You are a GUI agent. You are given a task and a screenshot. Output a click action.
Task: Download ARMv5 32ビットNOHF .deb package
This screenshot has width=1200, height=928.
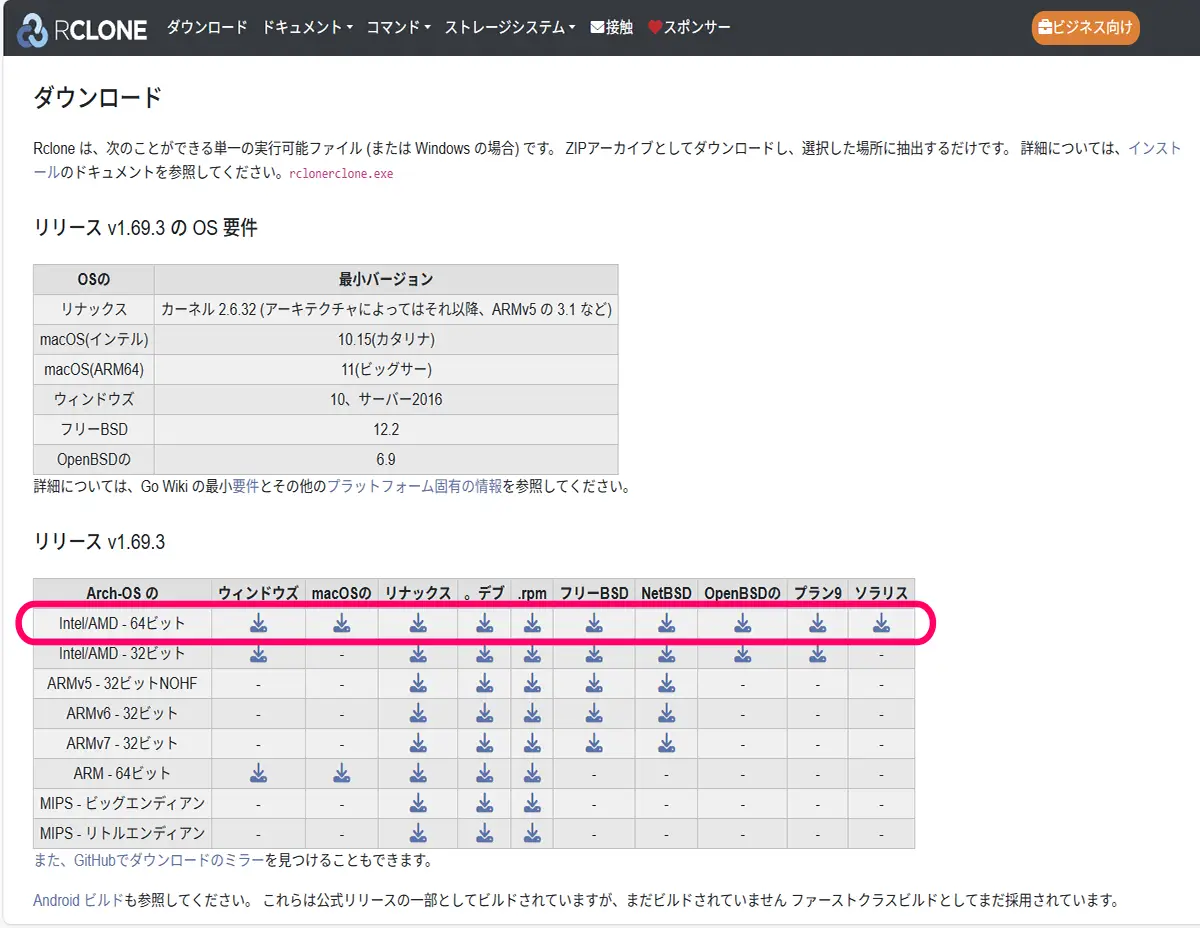click(485, 684)
